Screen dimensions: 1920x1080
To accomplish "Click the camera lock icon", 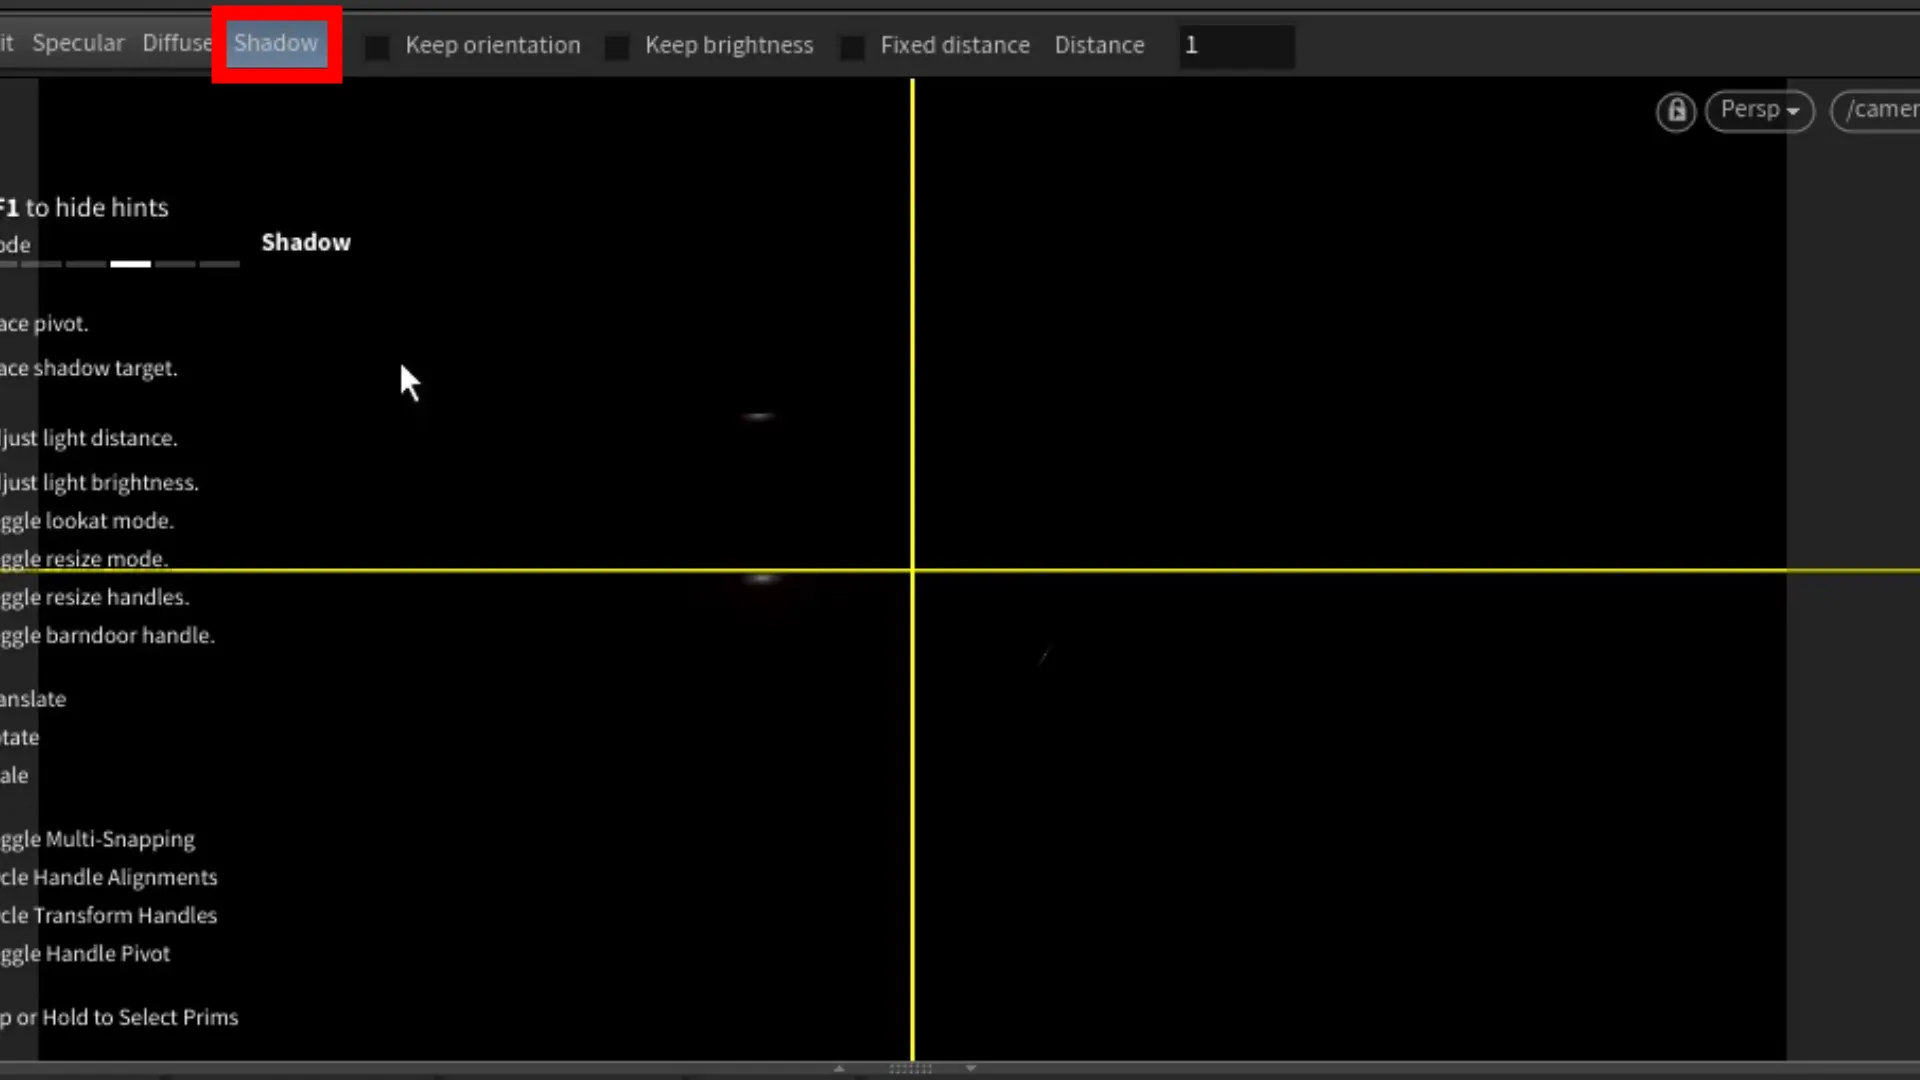I will click(x=1676, y=110).
